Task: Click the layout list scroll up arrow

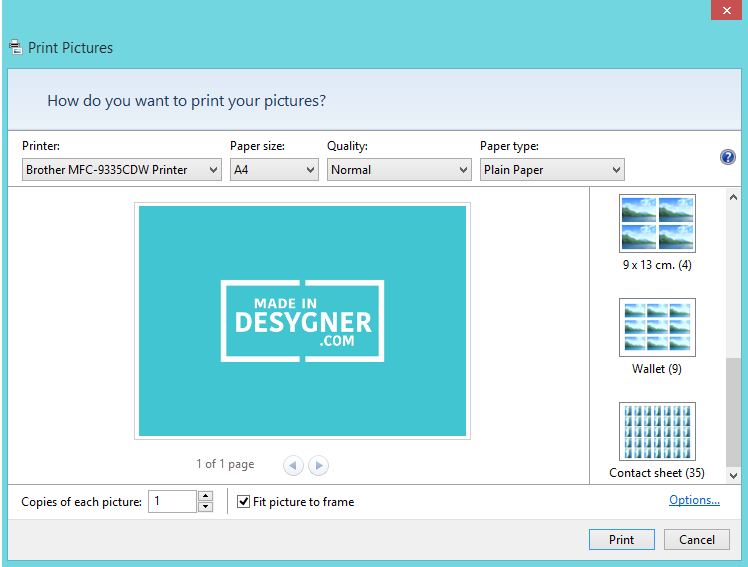Action: point(733,197)
